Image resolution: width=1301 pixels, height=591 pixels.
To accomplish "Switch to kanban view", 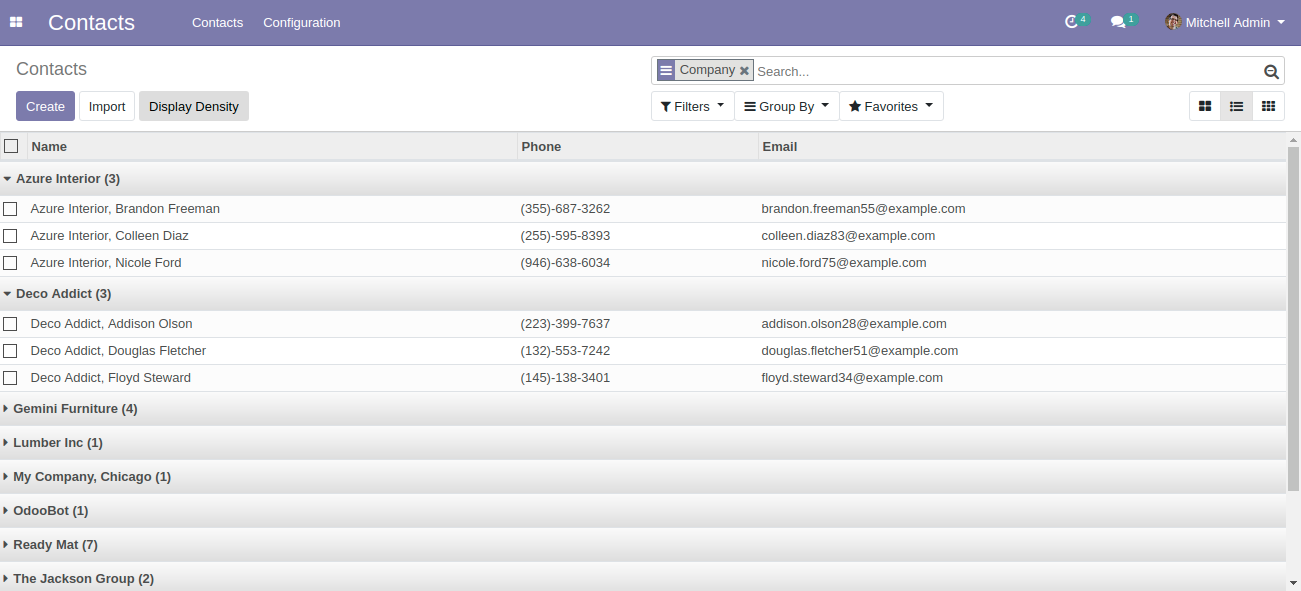I will click(1205, 106).
